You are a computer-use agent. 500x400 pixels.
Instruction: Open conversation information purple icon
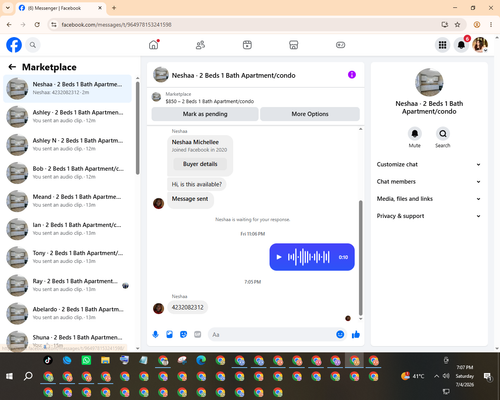[x=352, y=75]
